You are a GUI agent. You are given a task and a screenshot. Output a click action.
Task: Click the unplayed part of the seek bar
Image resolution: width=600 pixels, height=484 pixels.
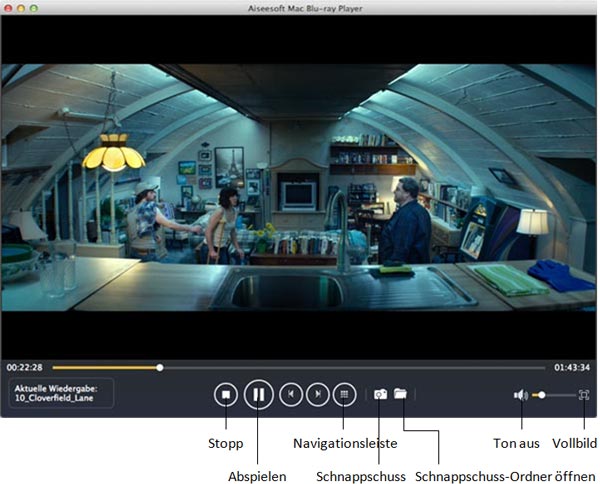[x=354, y=368]
